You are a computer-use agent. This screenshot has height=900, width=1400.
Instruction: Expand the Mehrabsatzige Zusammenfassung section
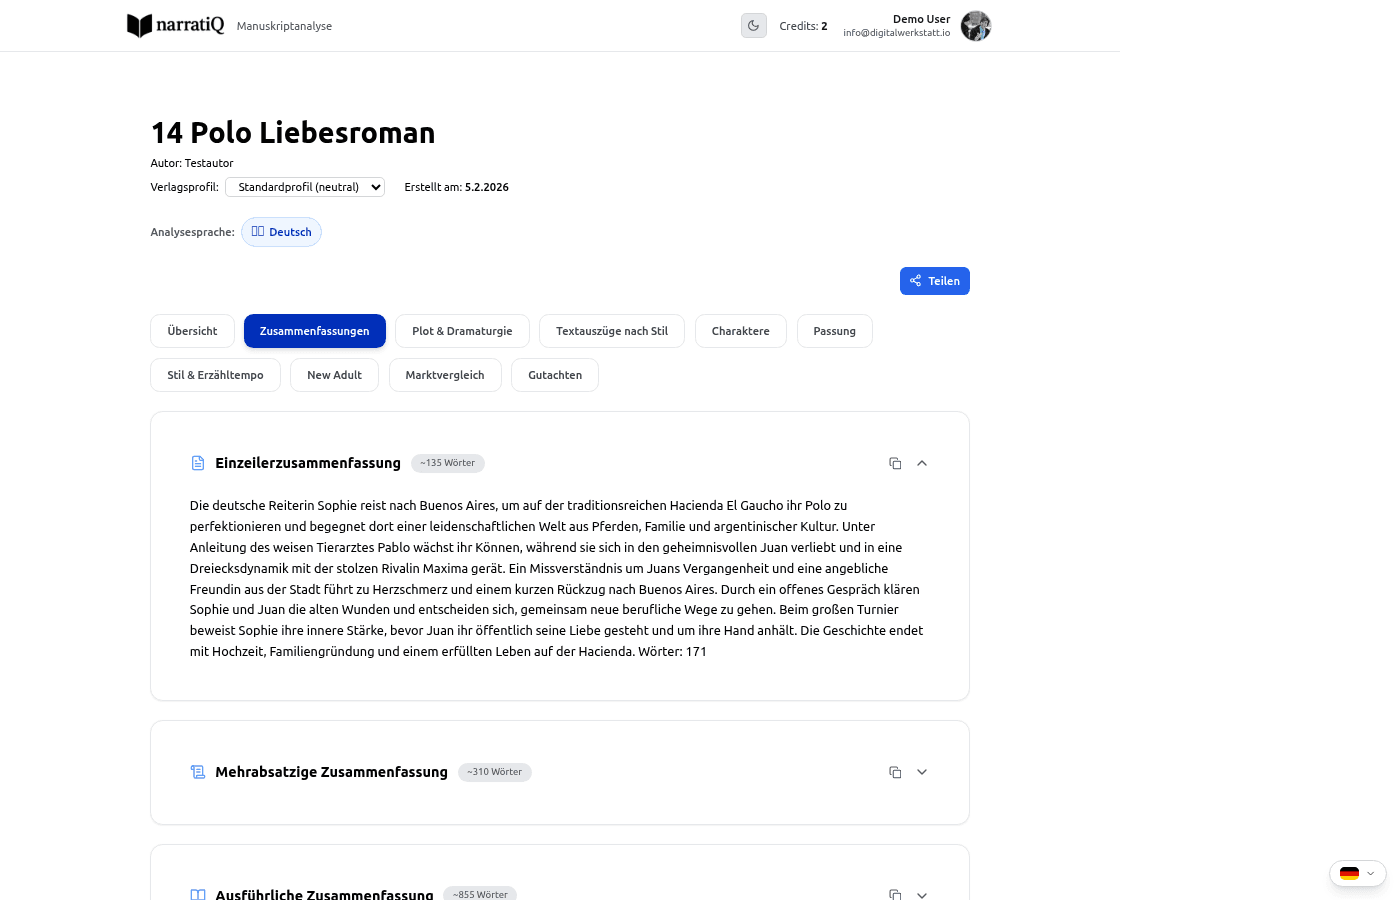922,772
